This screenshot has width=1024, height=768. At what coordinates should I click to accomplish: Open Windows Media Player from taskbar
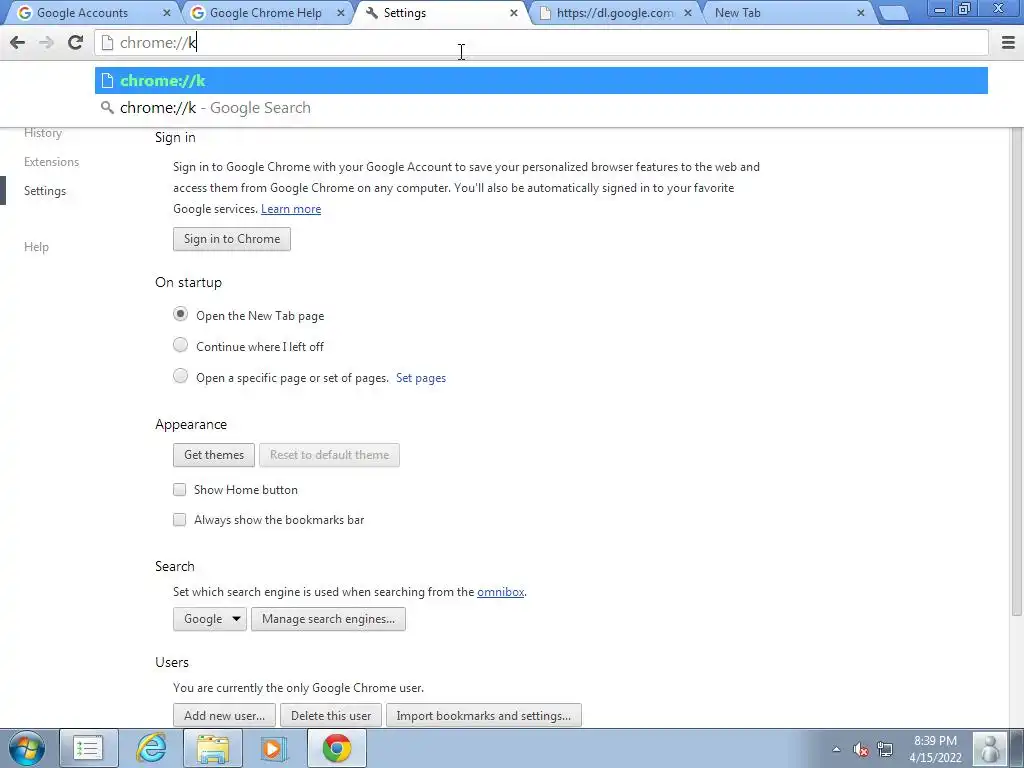(274, 748)
